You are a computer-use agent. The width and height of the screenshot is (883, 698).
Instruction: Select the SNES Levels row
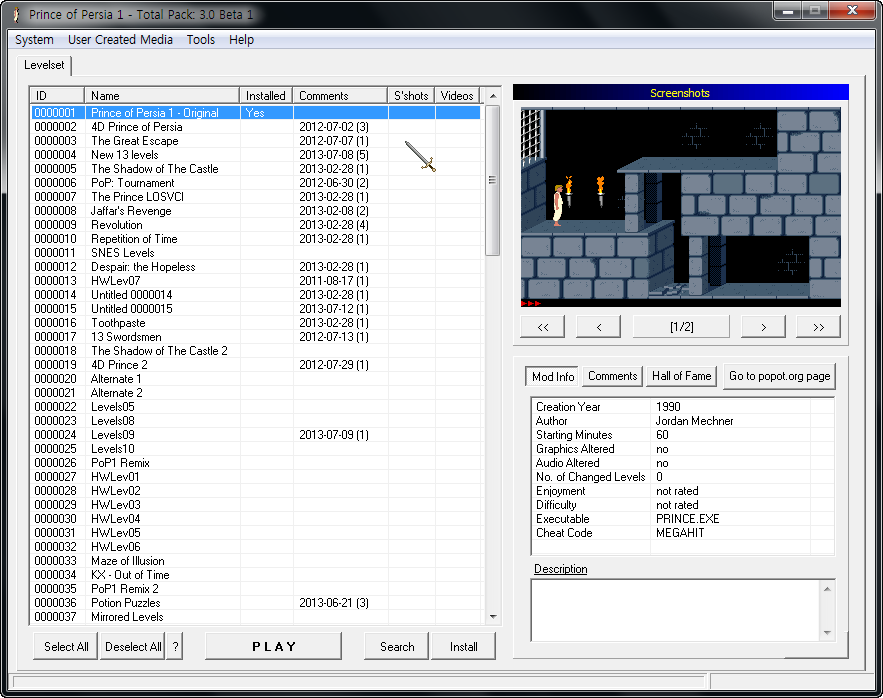256,253
